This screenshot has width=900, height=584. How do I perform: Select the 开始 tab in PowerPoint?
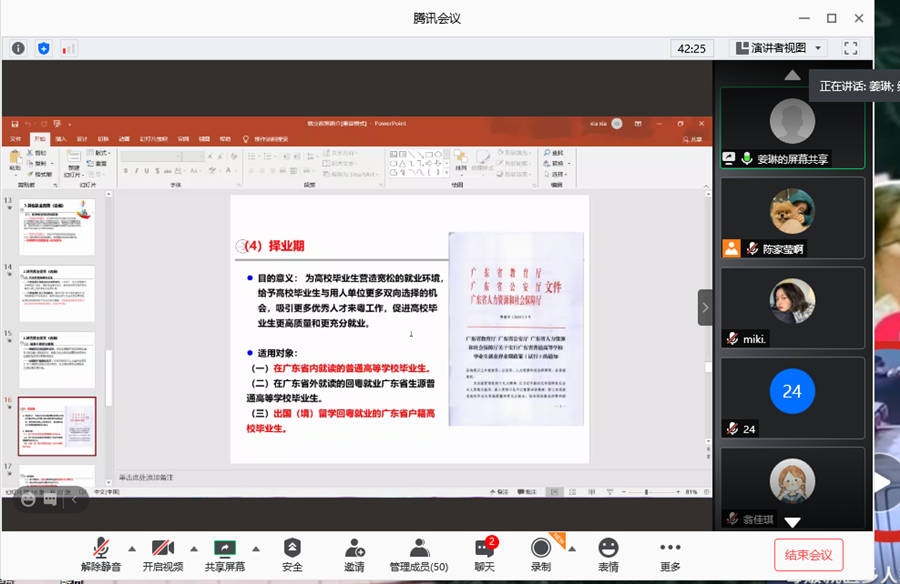pos(41,138)
